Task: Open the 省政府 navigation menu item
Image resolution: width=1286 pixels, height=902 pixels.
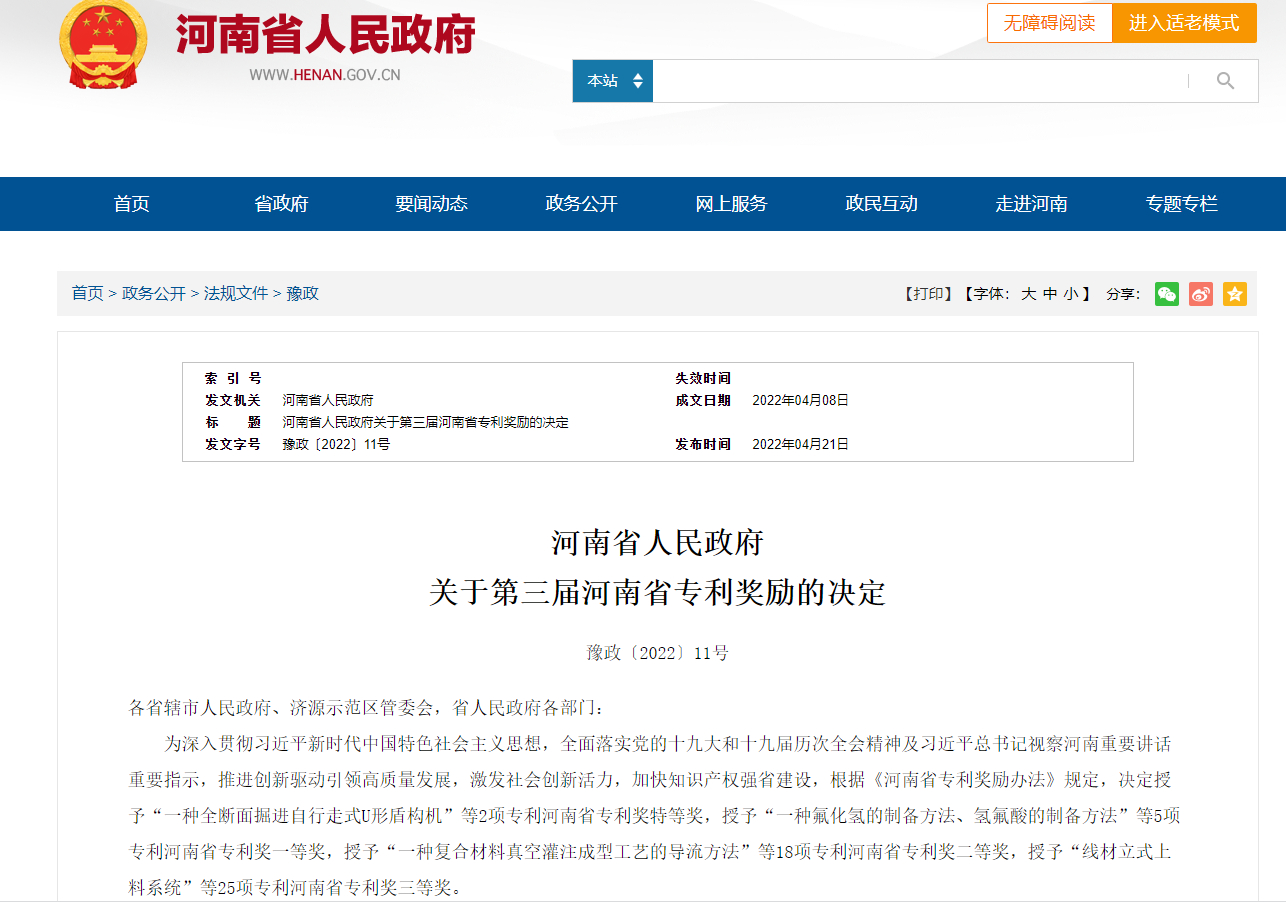Action: pos(282,204)
